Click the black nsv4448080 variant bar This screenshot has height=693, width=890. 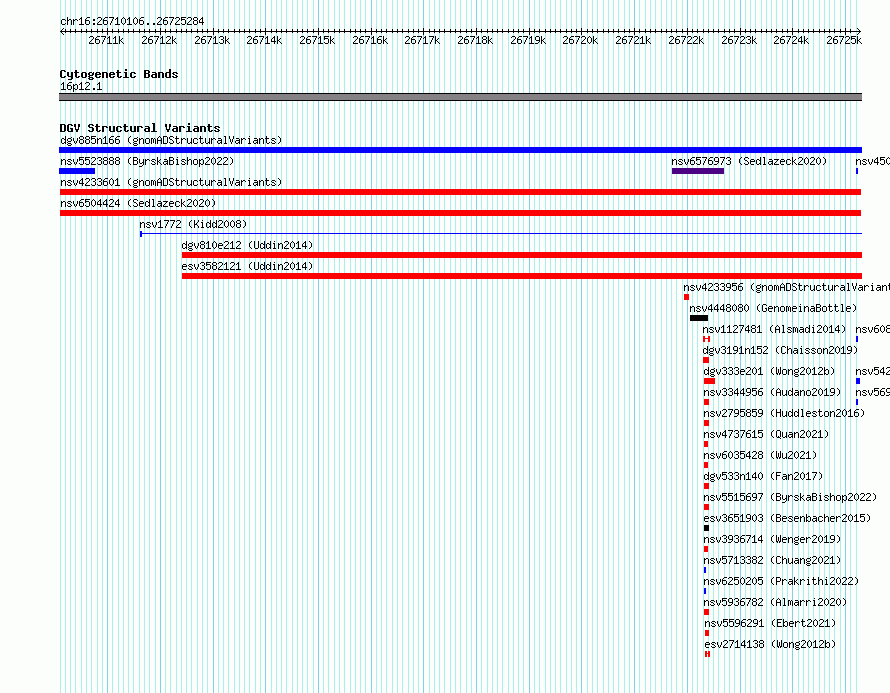(x=699, y=318)
